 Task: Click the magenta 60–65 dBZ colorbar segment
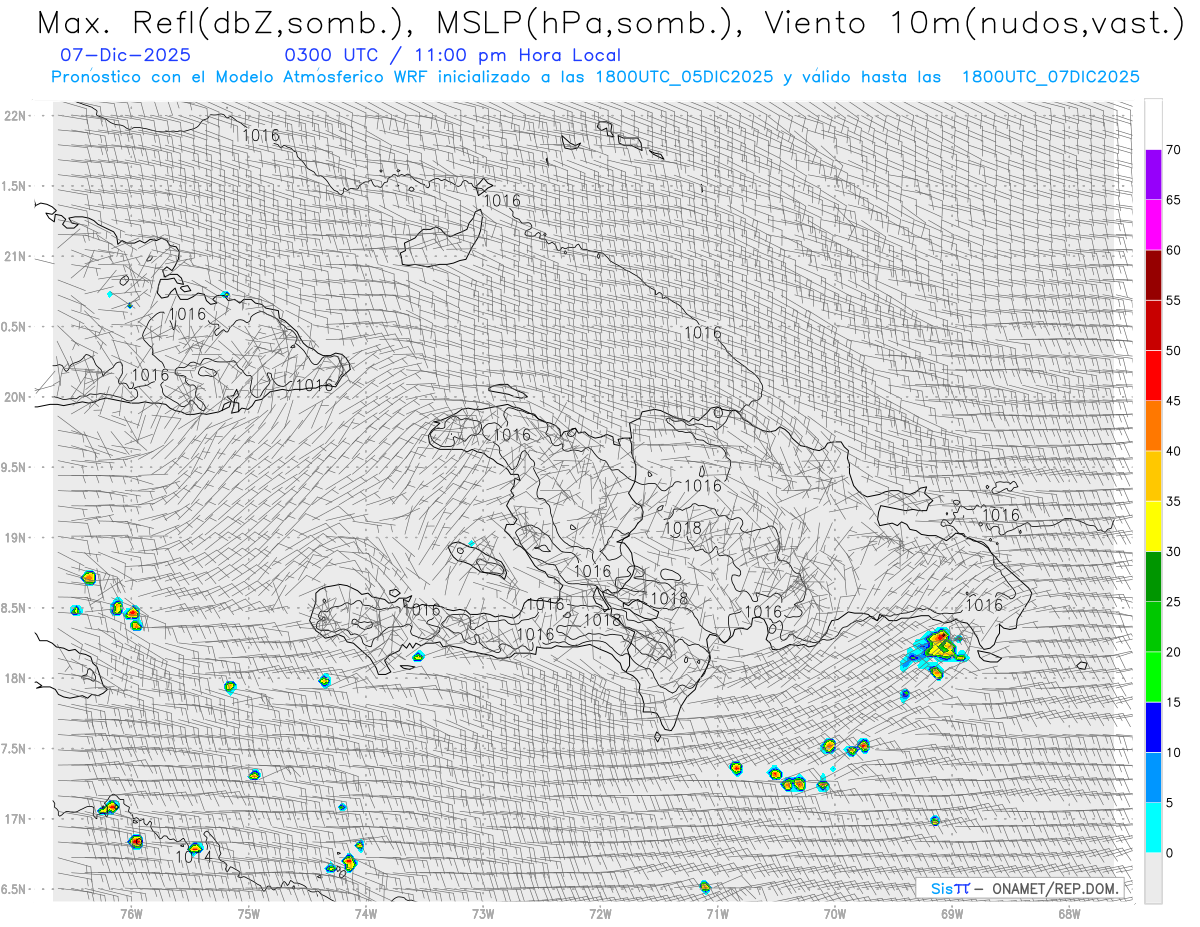tap(1153, 225)
